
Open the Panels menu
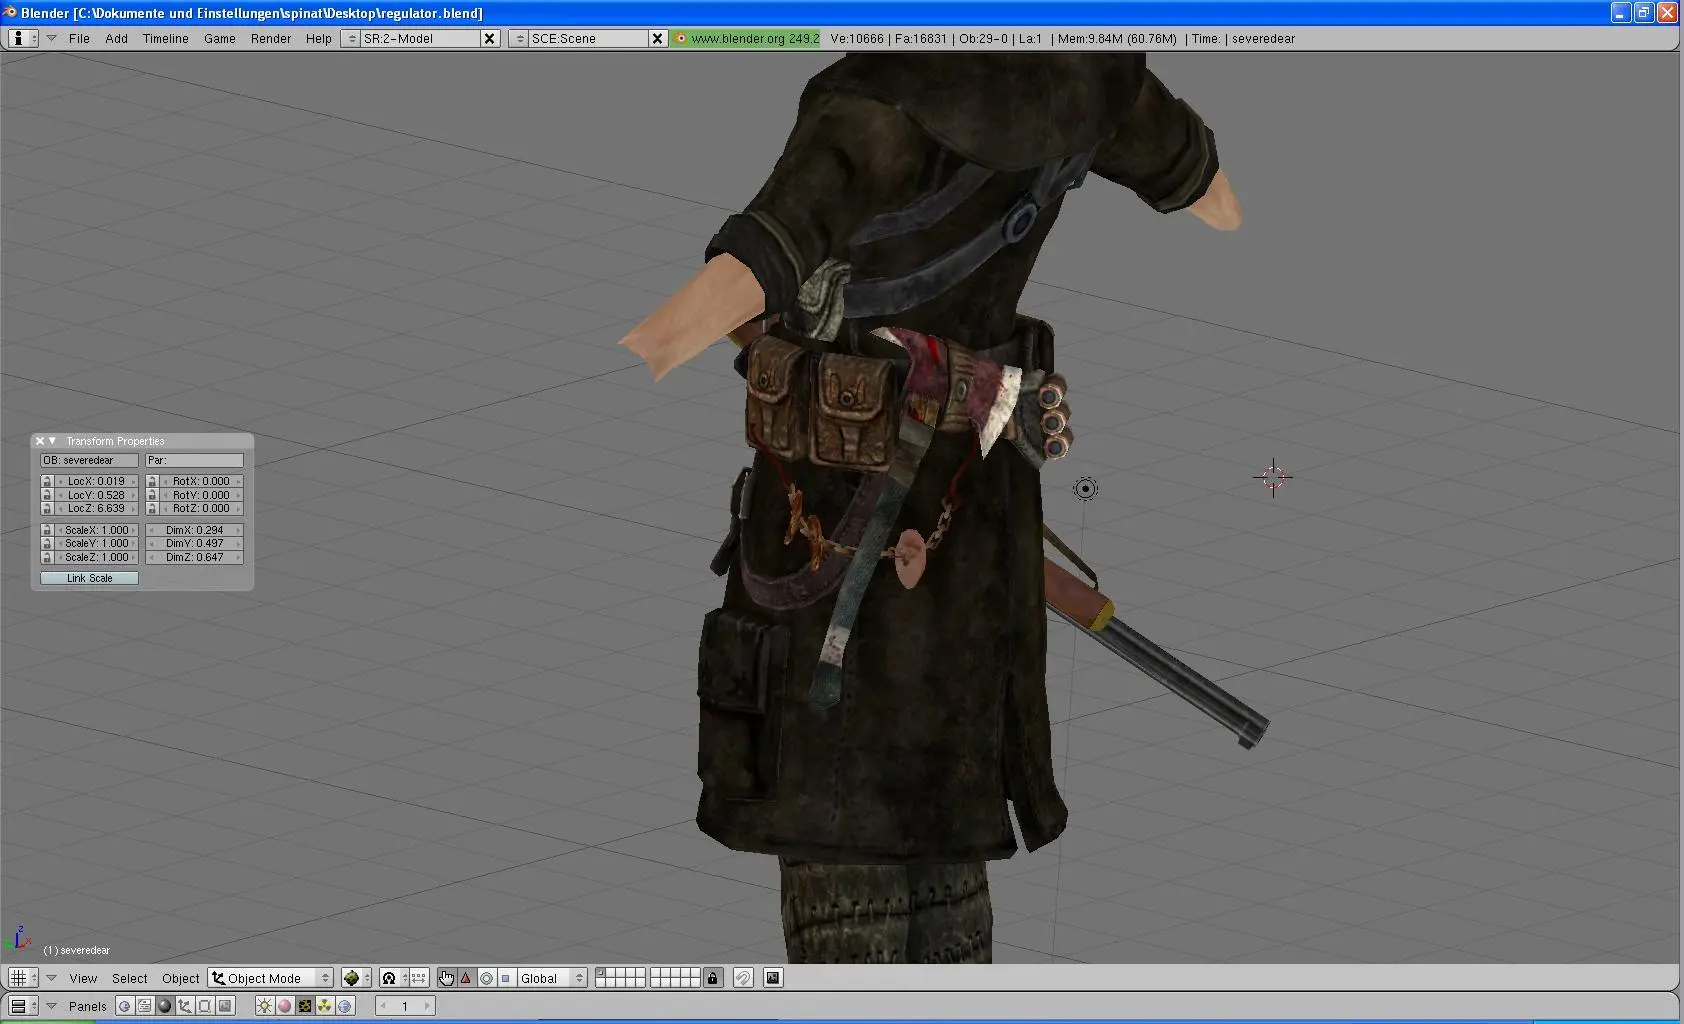point(88,1006)
